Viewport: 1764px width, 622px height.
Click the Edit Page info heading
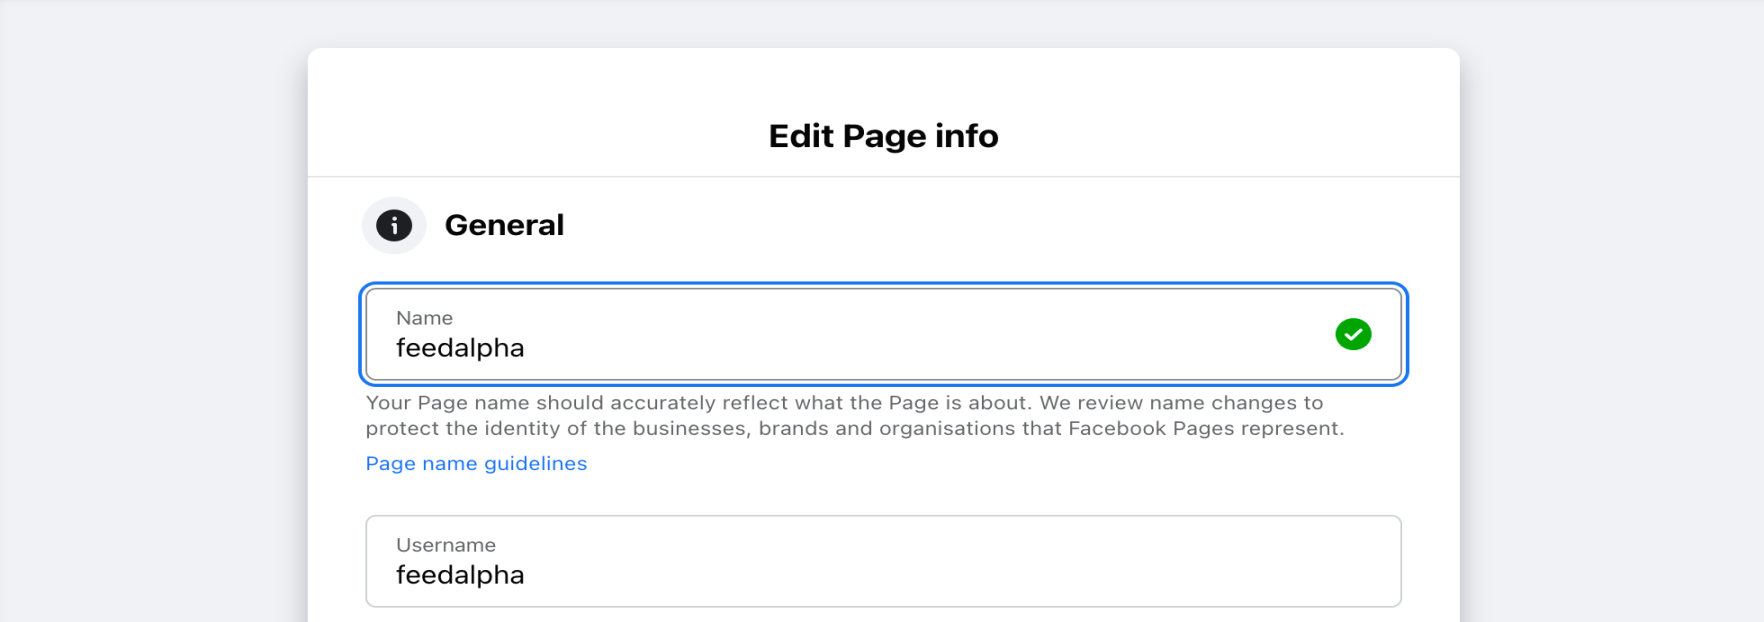883,136
